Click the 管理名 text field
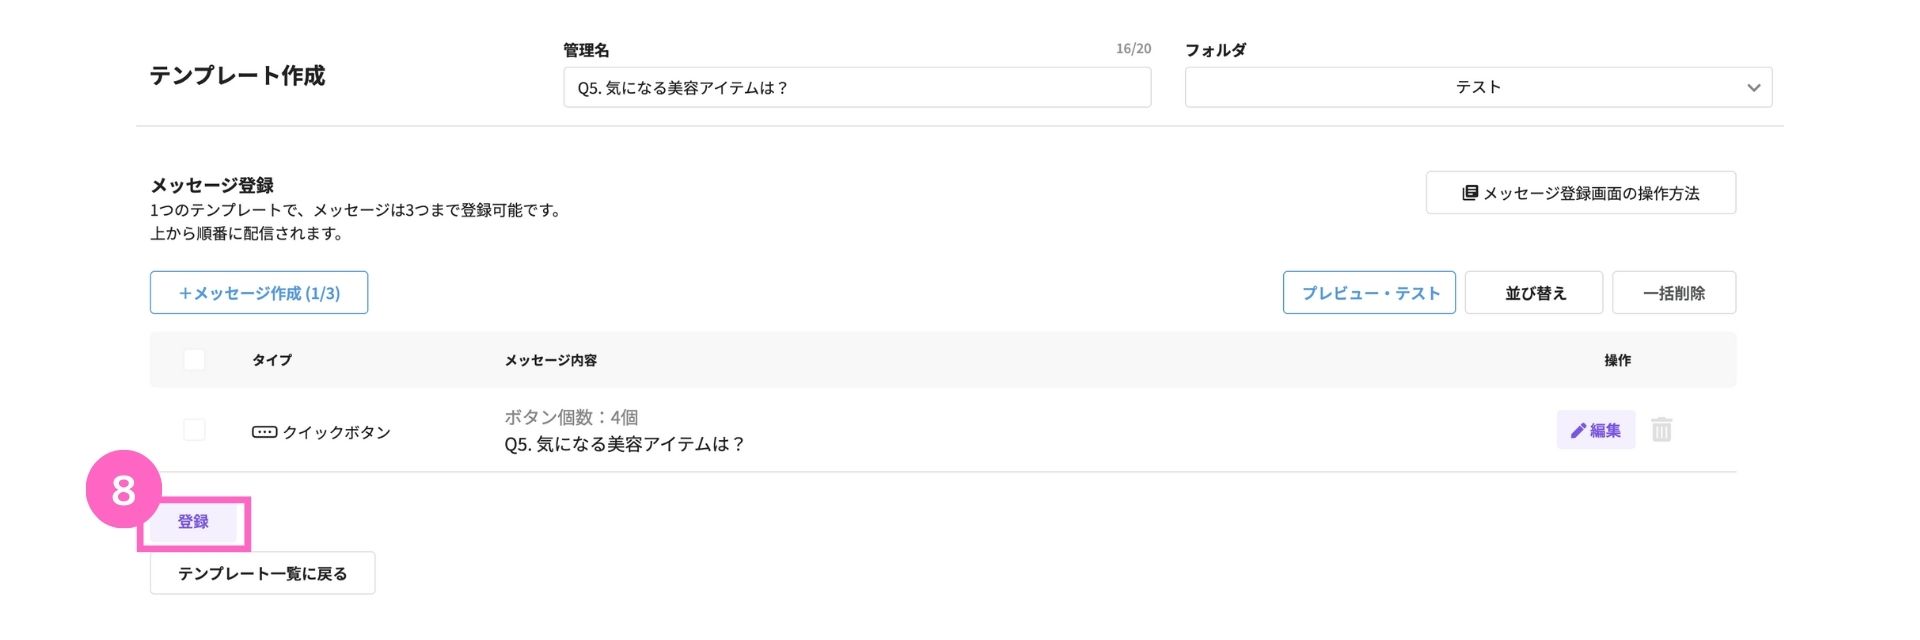Image resolution: width=1920 pixels, height=640 pixels. [856, 88]
